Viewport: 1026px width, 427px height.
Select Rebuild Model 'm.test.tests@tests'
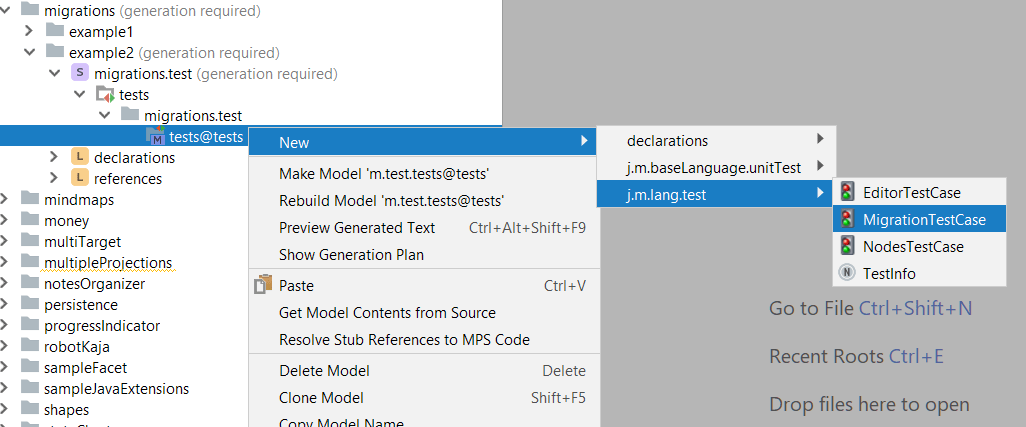click(391, 200)
